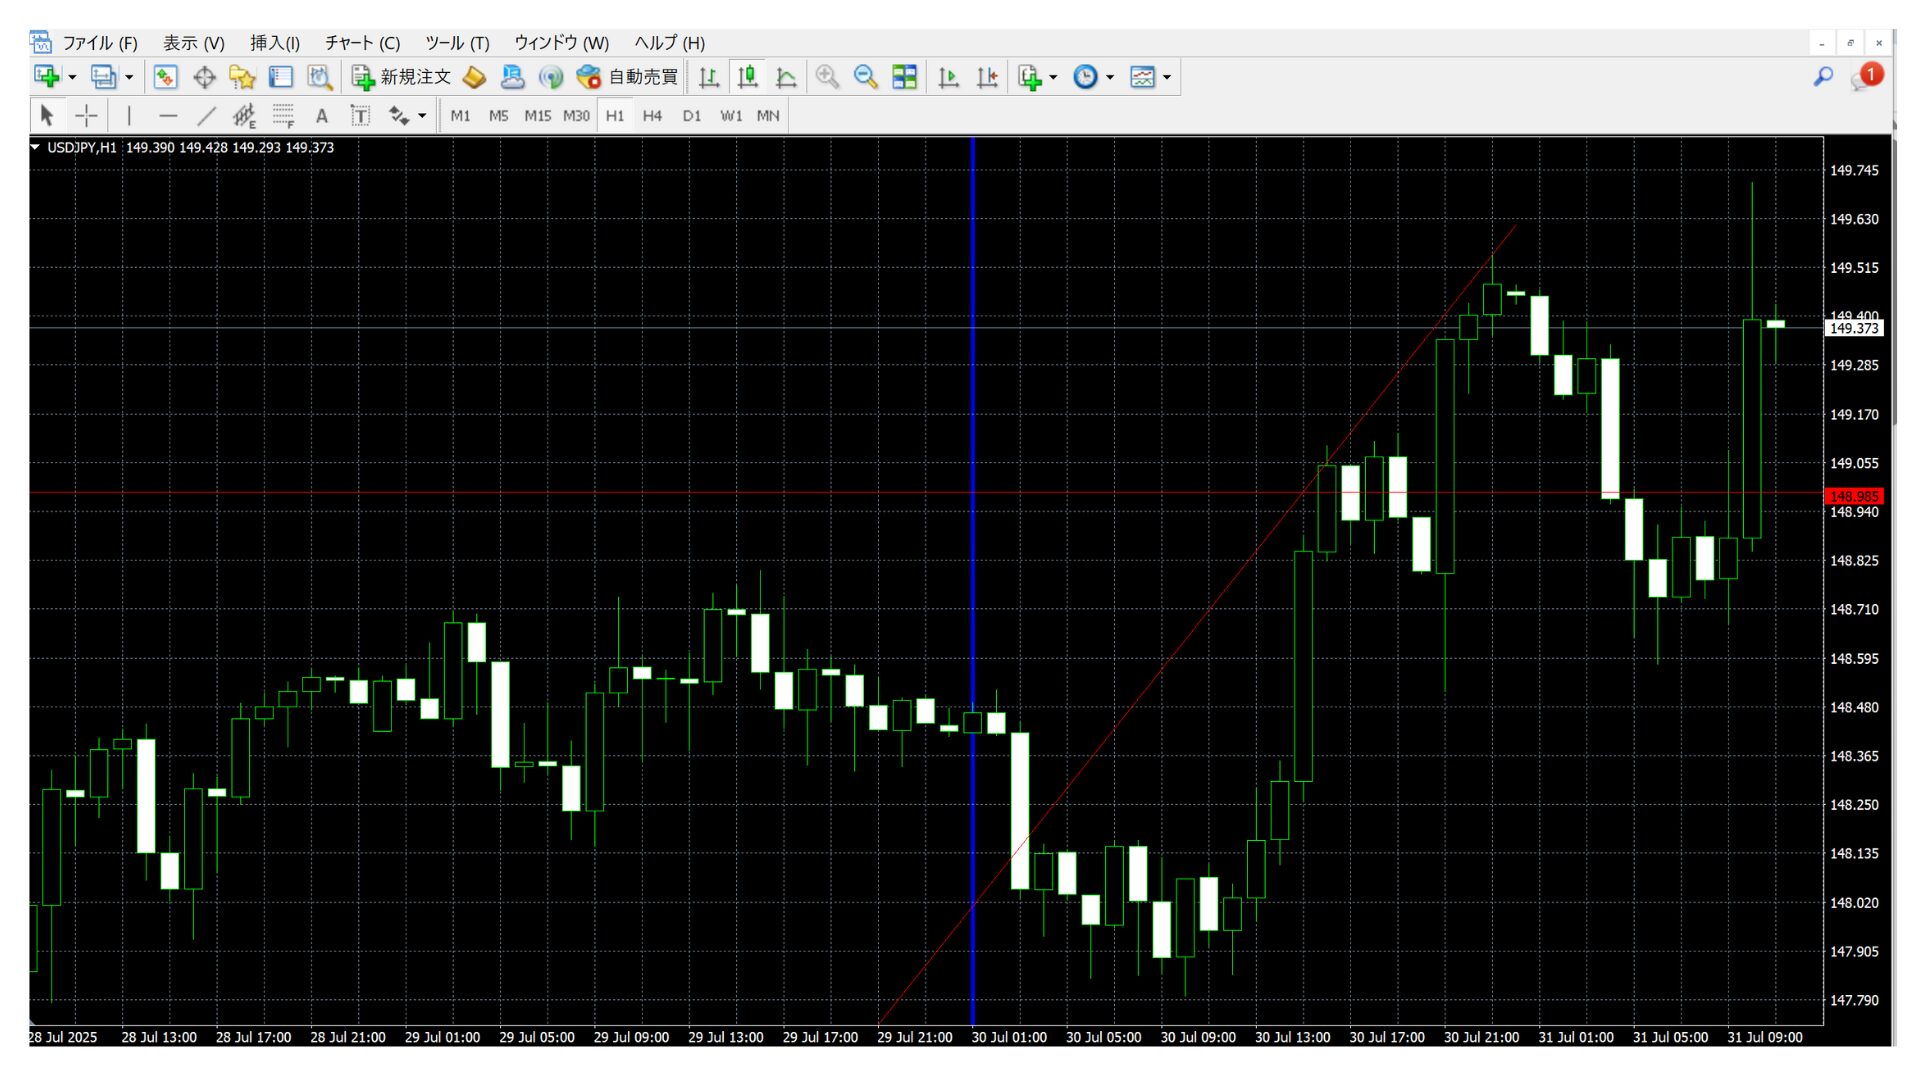Select the Fibonacci retracement tool
This screenshot has width=1920, height=1080.
click(x=283, y=116)
